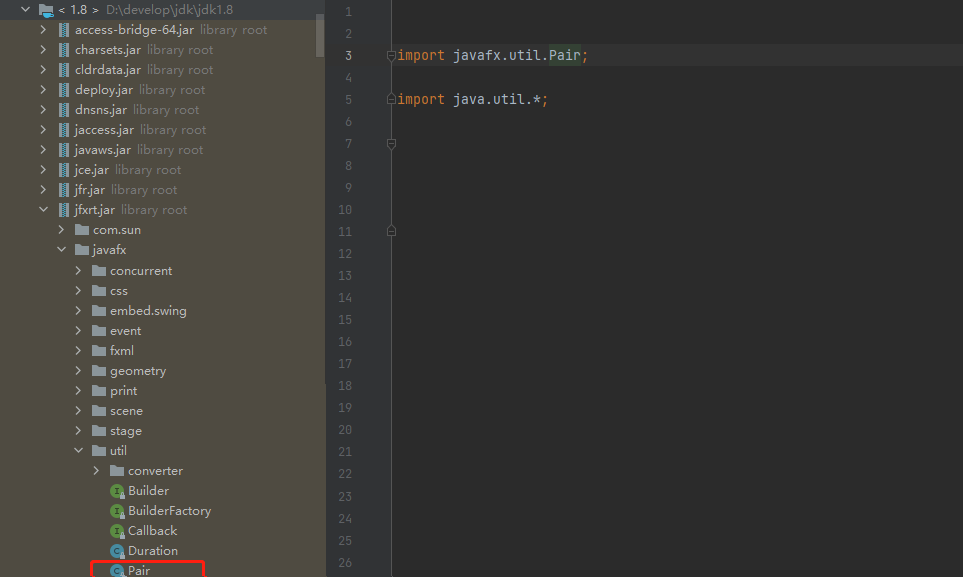Click the css folder icon
963x577 pixels.
tap(99, 291)
